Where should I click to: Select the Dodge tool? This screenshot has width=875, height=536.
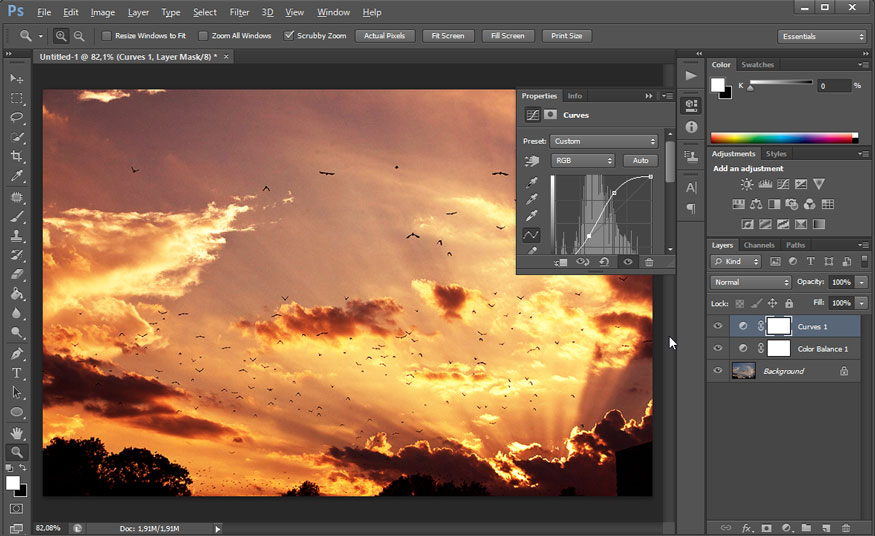coord(17,333)
